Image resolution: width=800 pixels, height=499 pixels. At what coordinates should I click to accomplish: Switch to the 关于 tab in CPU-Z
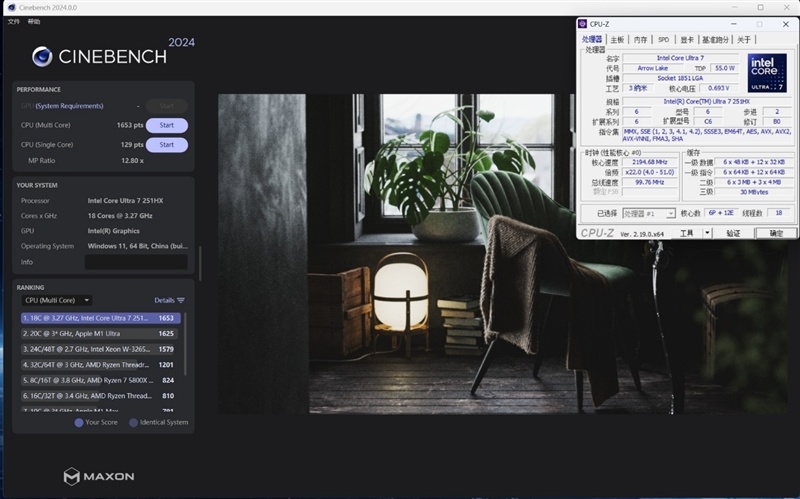[744, 39]
